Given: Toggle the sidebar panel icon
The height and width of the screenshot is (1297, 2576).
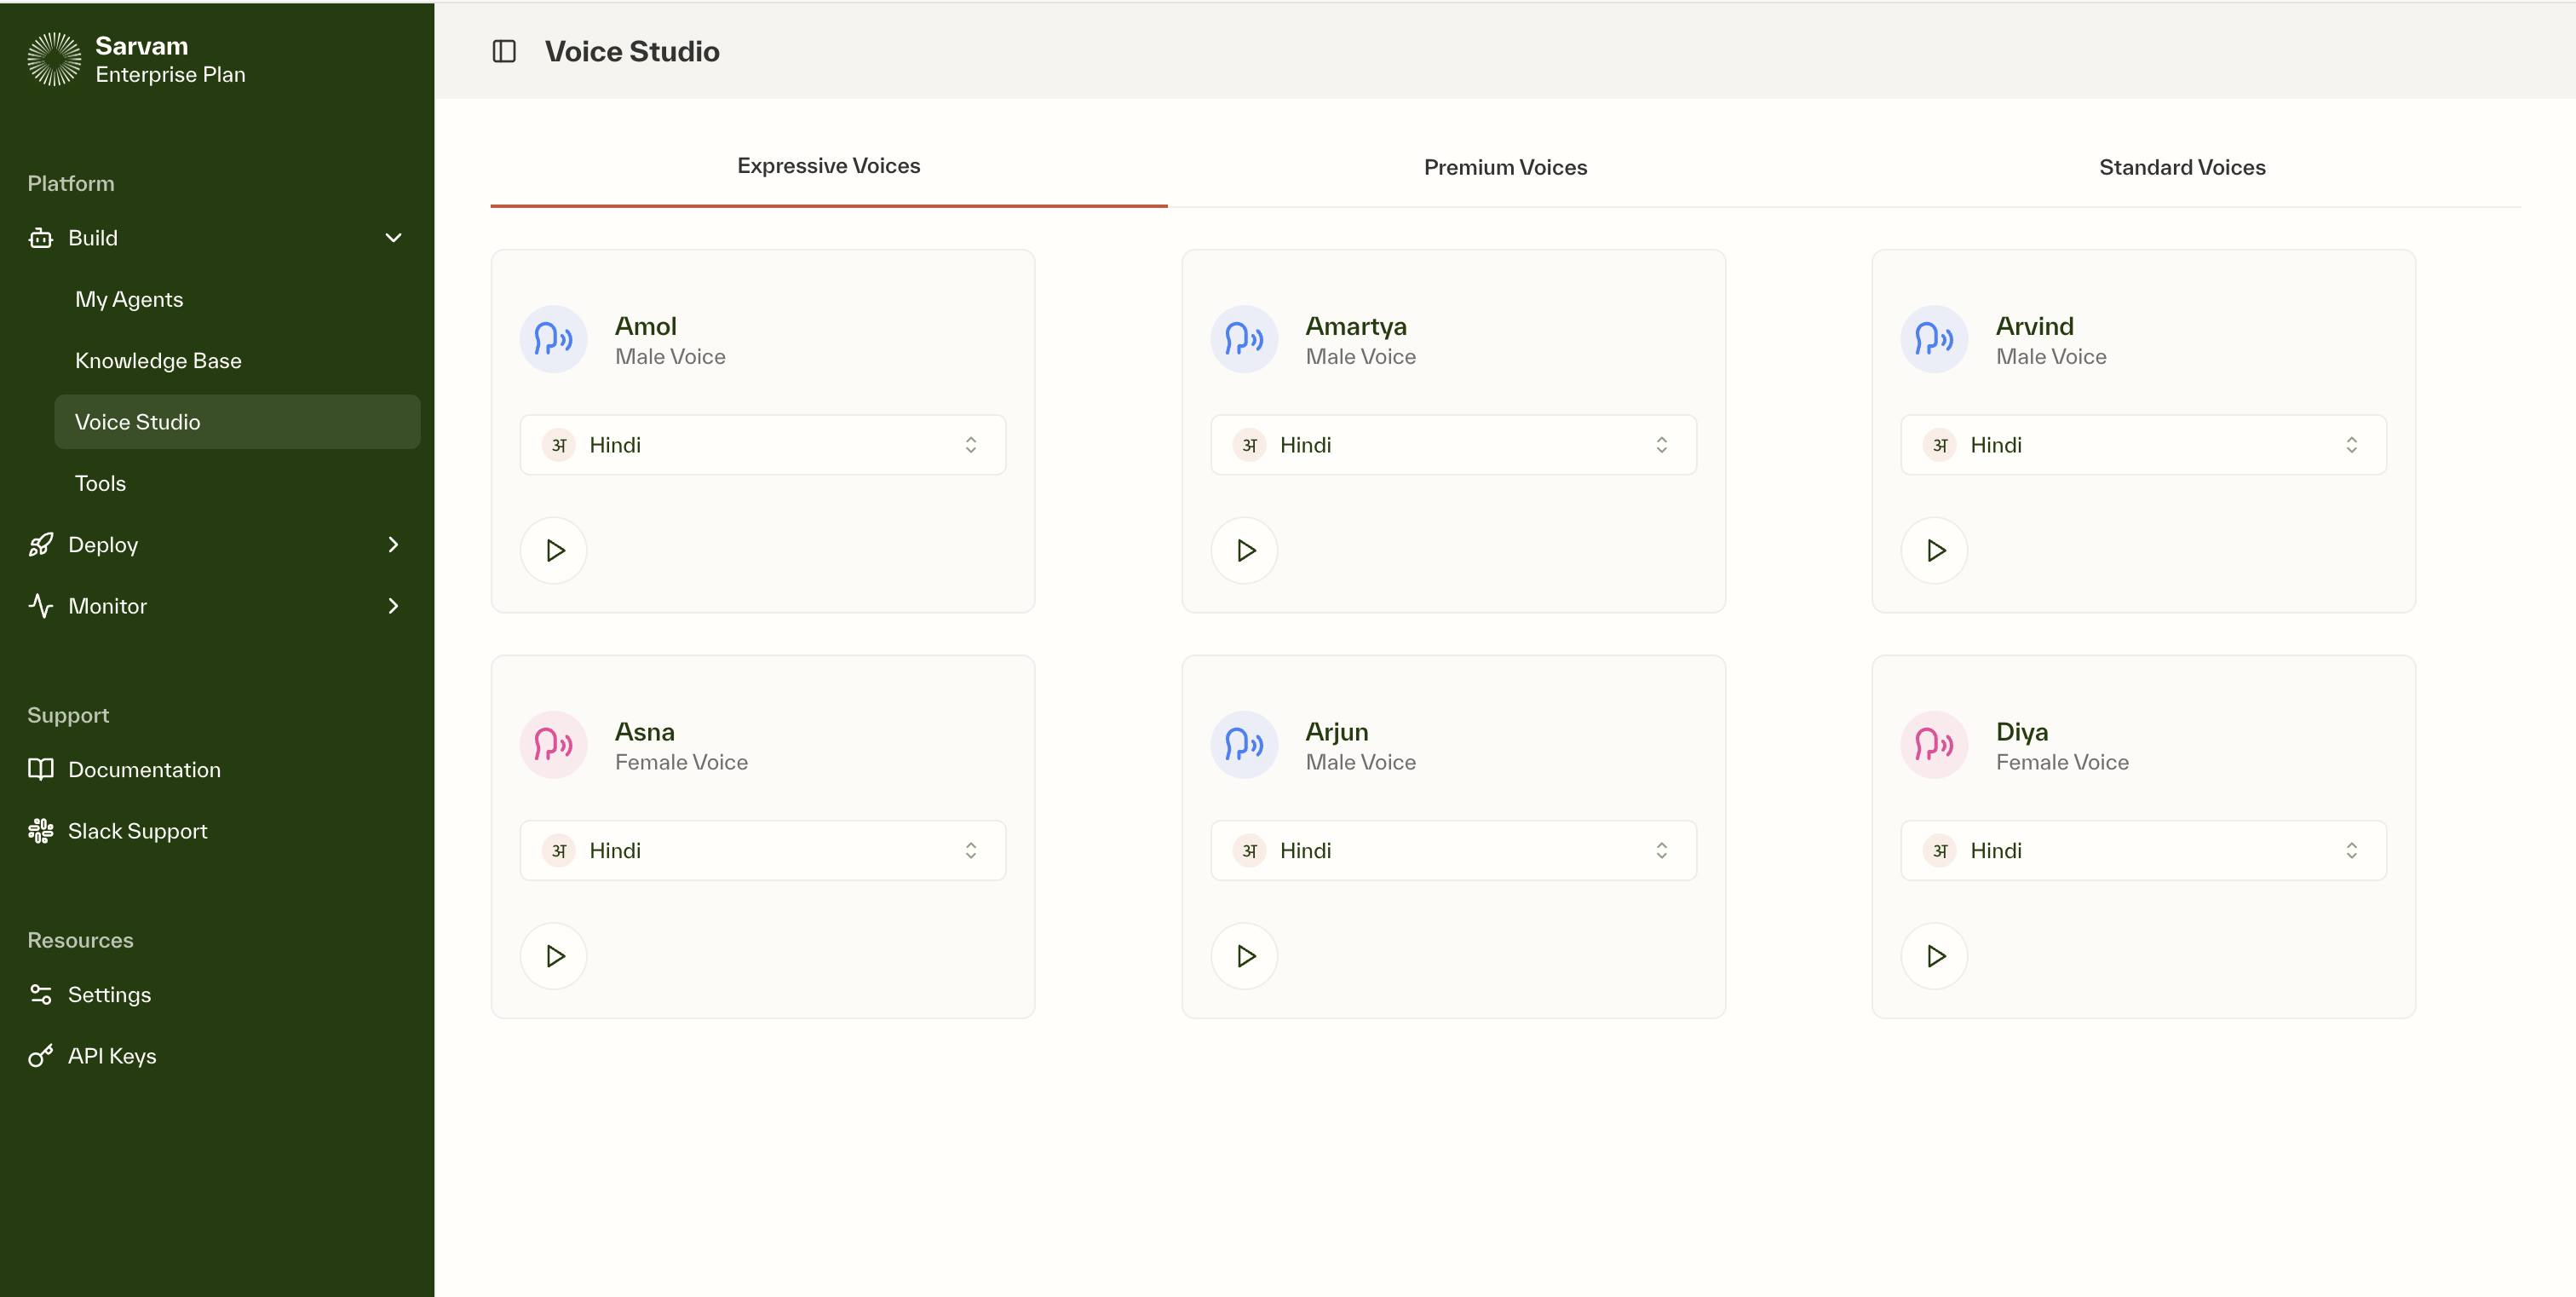Looking at the screenshot, I should click(x=504, y=51).
